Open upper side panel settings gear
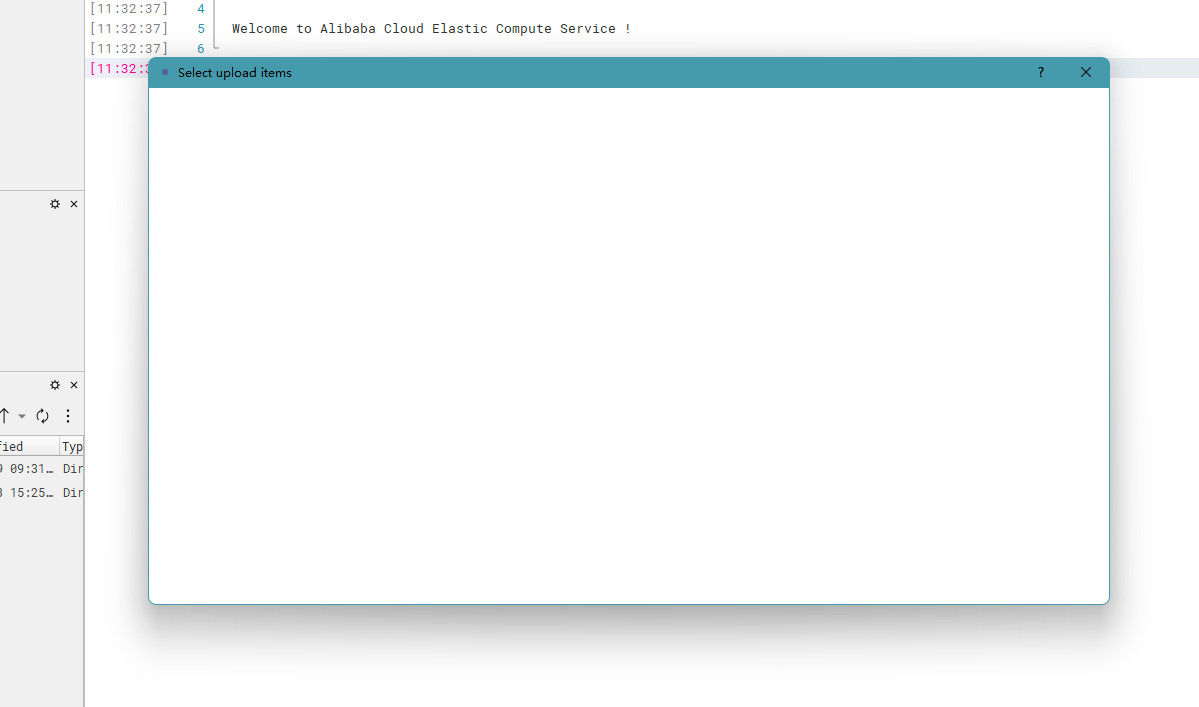 click(55, 204)
